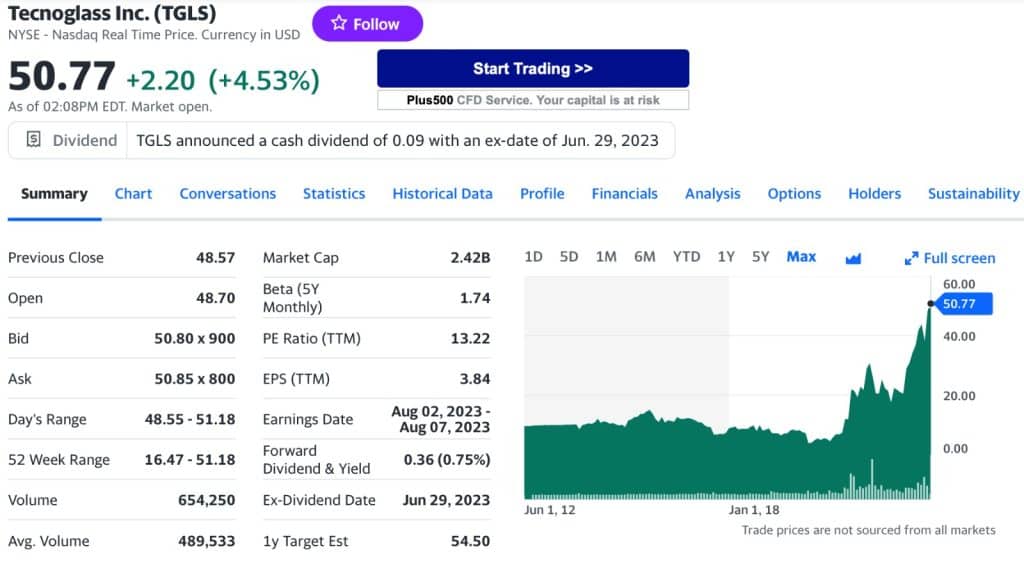Select the 1D chart range
The height and width of the screenshot is (568, 1024).
(533, 257)
